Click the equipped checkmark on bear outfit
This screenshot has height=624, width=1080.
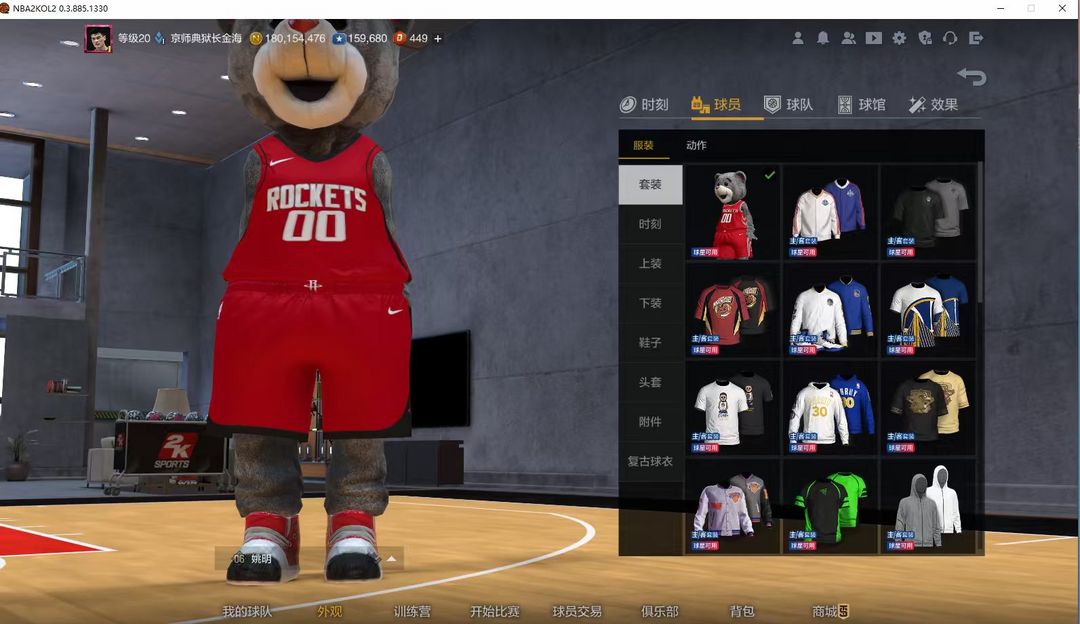click(x=769, y=175)
